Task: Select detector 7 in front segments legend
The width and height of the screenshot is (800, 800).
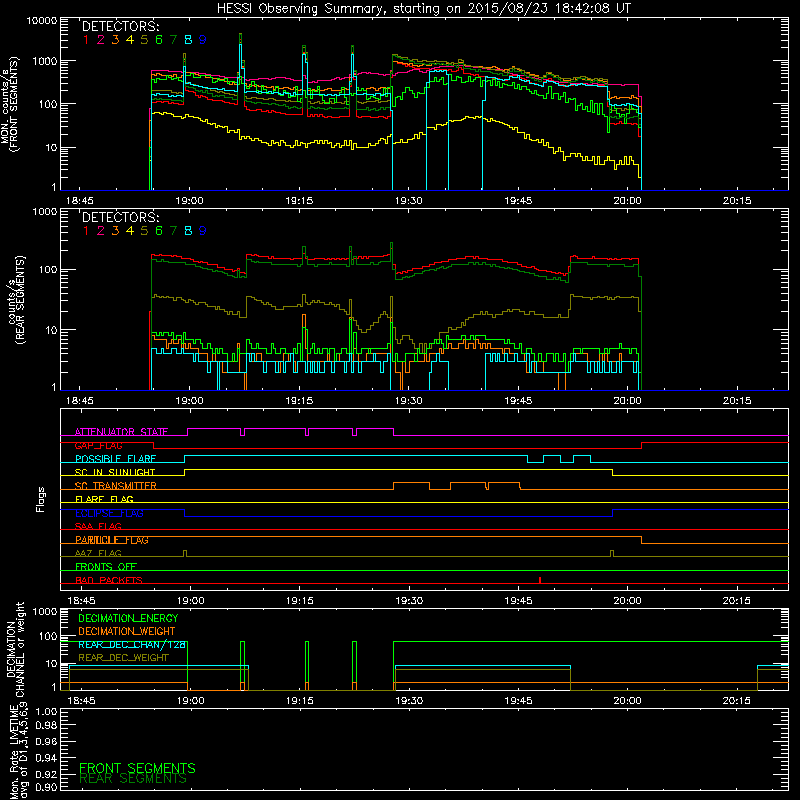Action: [x=173, y=39]
